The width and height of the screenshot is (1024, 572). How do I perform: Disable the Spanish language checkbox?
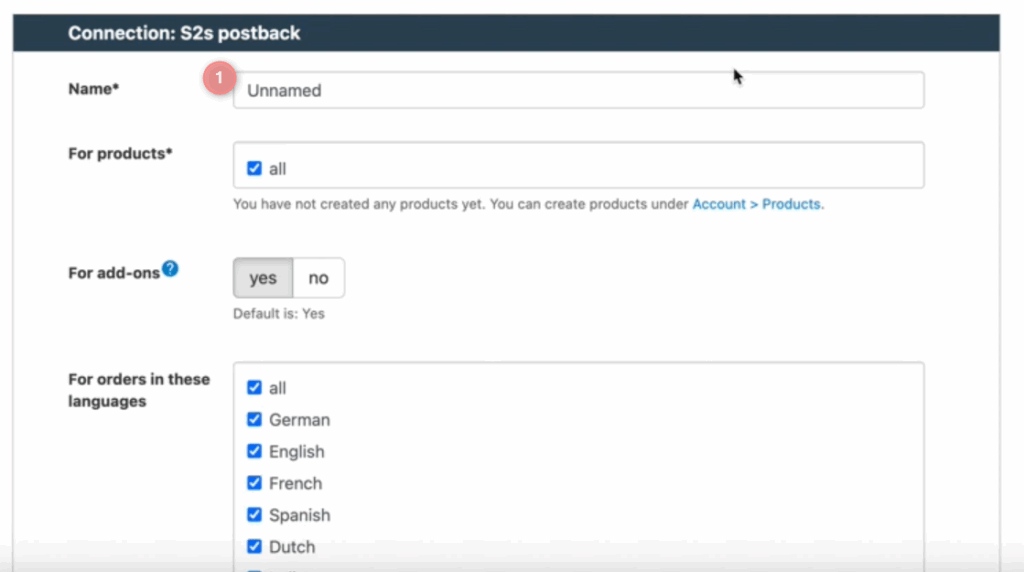[254, 515]
